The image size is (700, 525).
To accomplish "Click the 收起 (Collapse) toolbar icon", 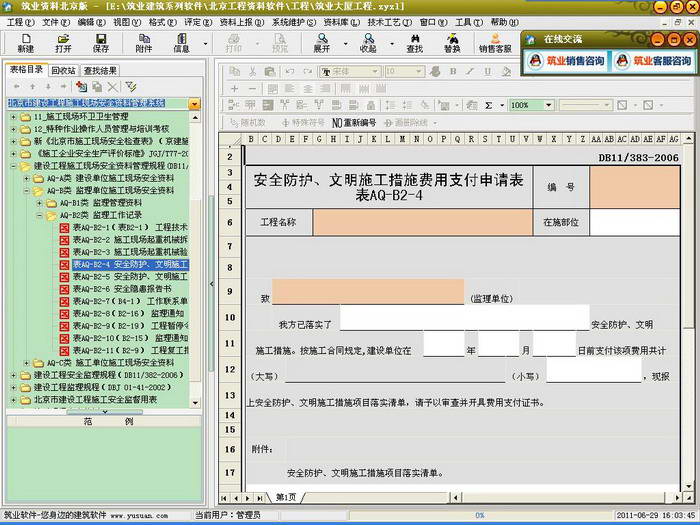I will click(368, 43).
